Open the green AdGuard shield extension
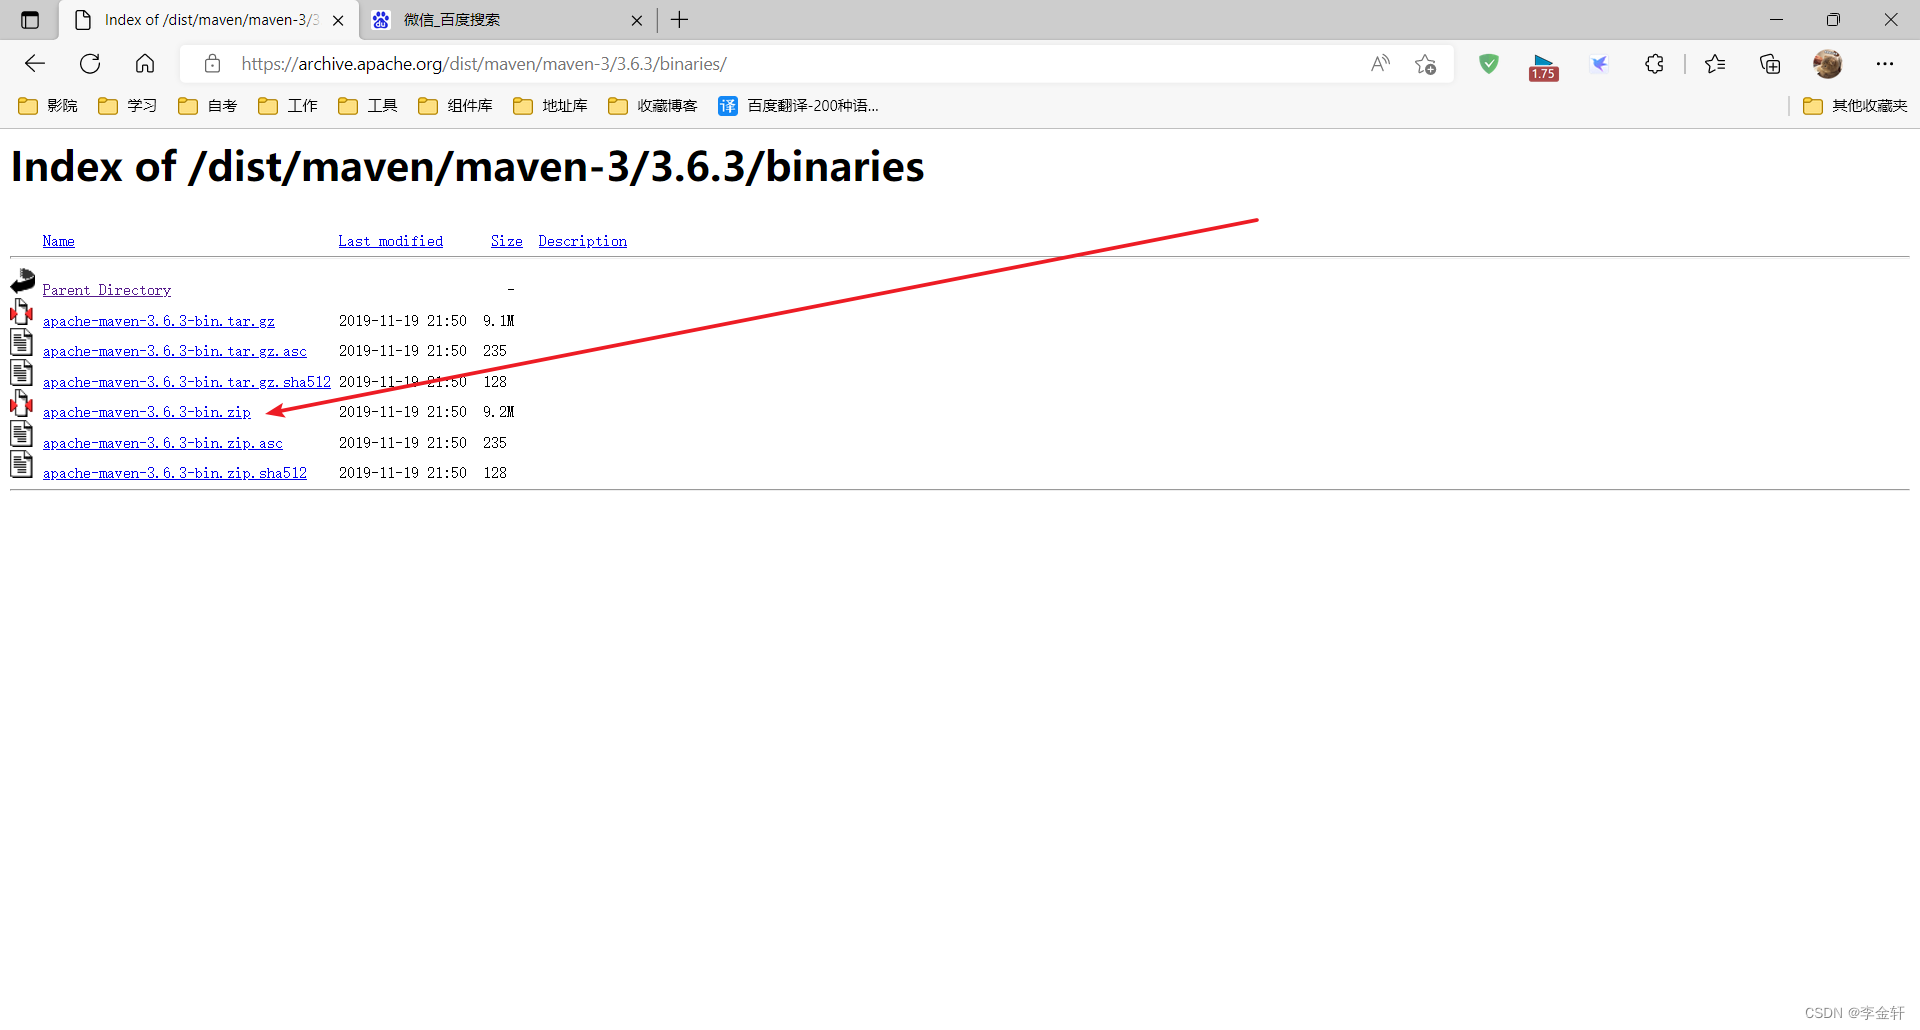Image resolution: width=1920 pixels, height=1030 pixels. [1488, 63]
